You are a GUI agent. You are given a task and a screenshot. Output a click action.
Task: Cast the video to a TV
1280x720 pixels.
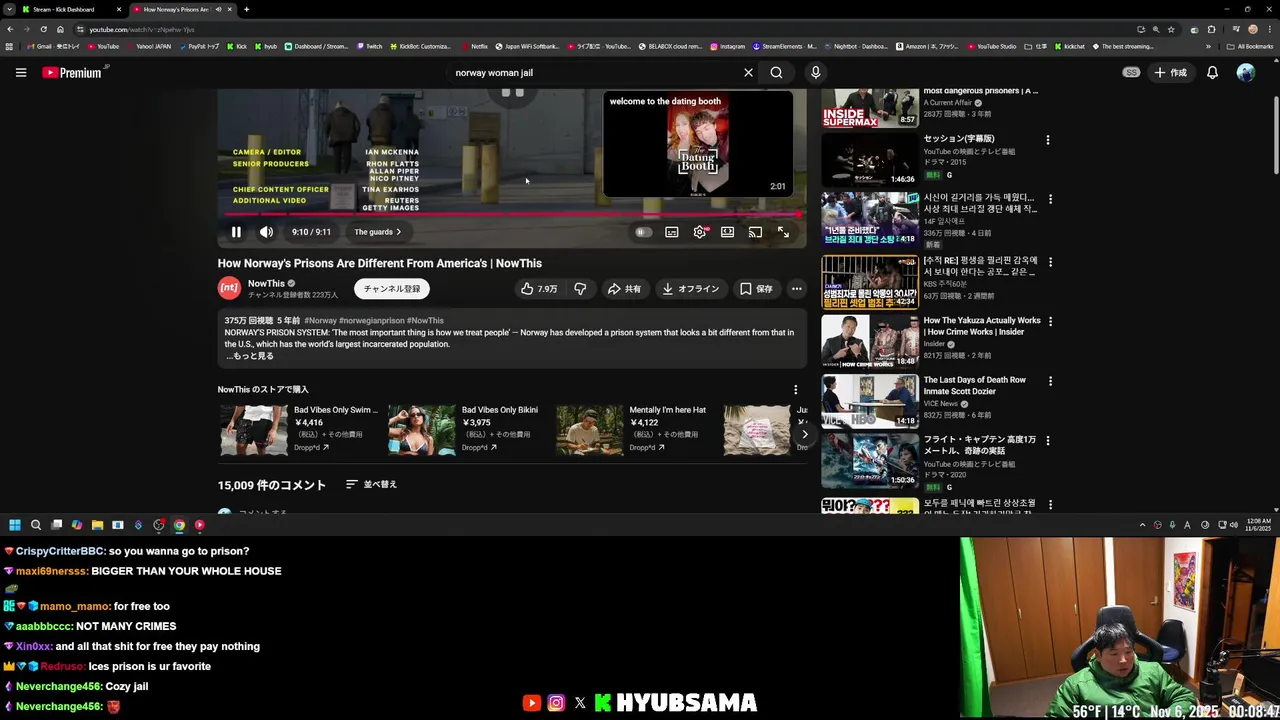[x=755, y=232]
